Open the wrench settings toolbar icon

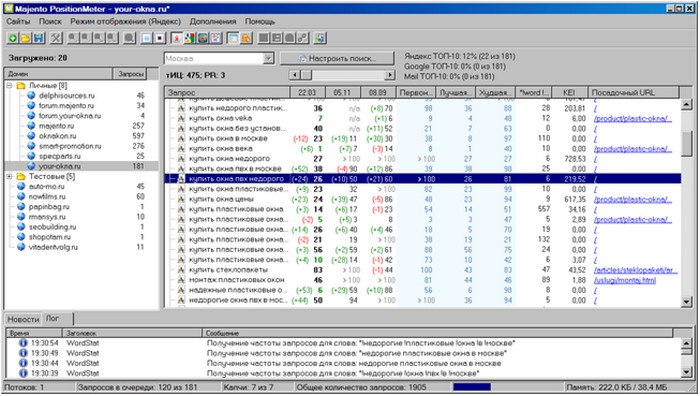(56, 38)
